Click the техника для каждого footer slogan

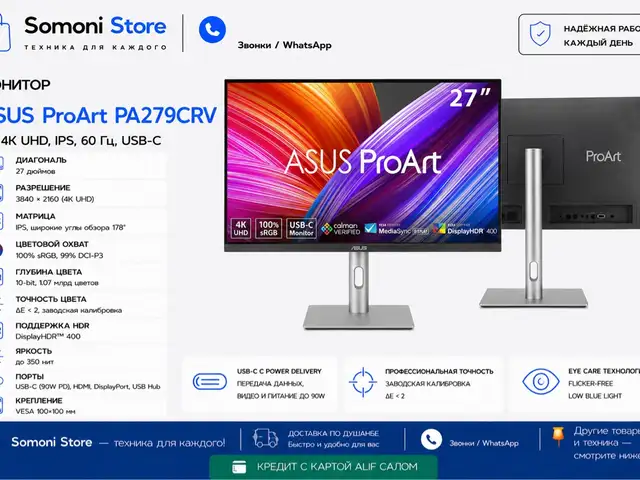tap(169, 443)
